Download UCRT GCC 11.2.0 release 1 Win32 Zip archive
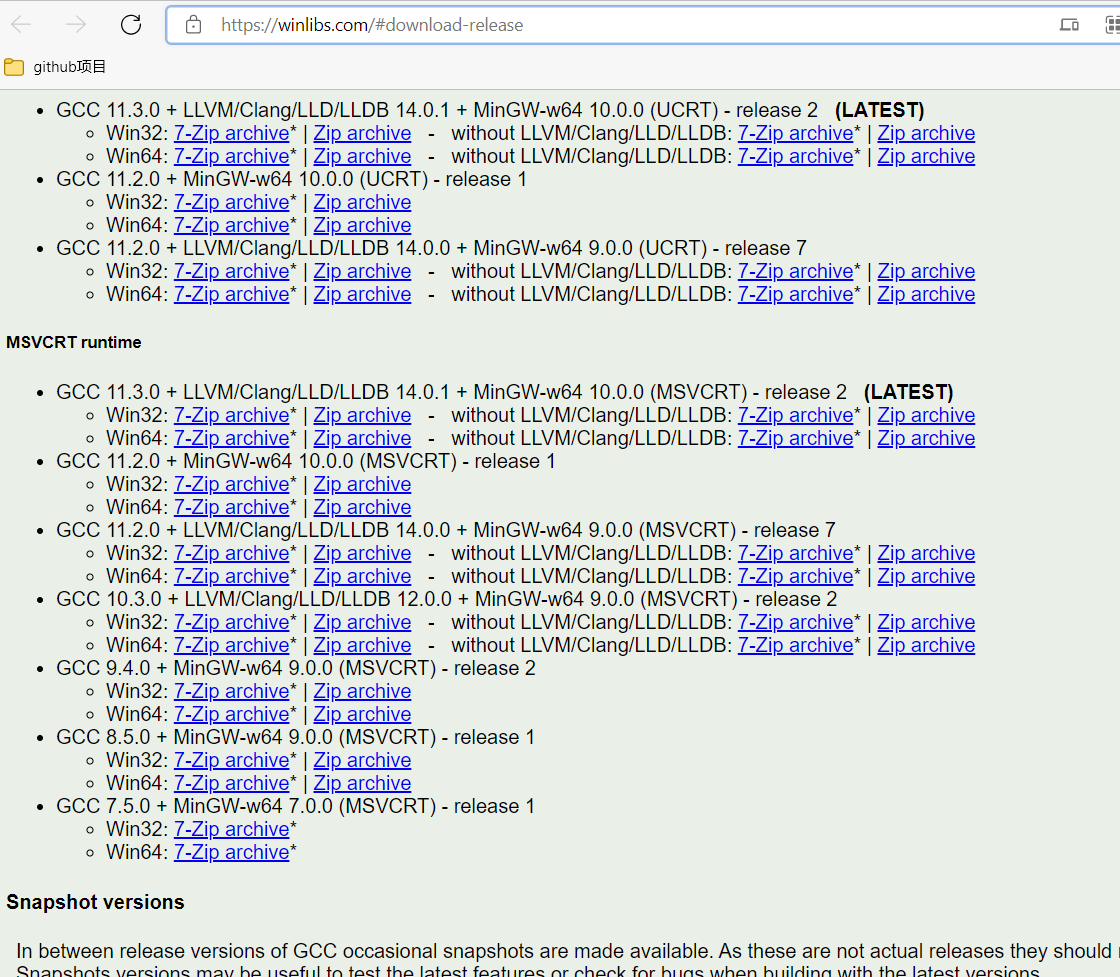Screen dimensions: 1120x977 coord(362,203)
